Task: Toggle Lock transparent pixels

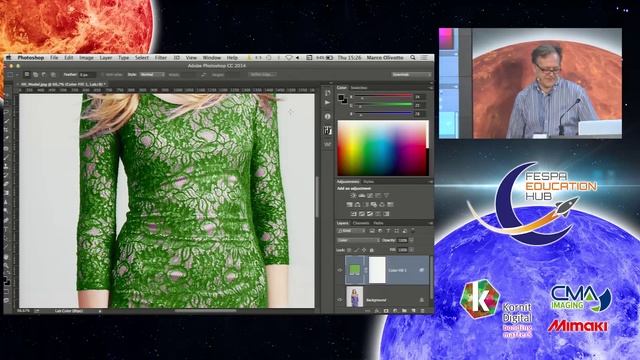Action: coord(349,250)
